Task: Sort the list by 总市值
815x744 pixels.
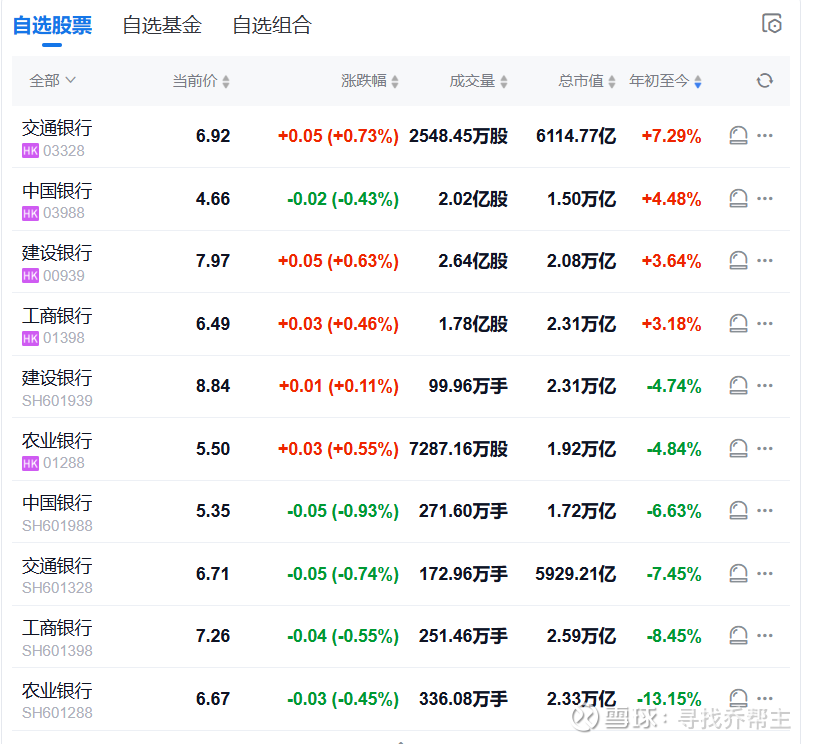Action: click(x=586, y=81)
